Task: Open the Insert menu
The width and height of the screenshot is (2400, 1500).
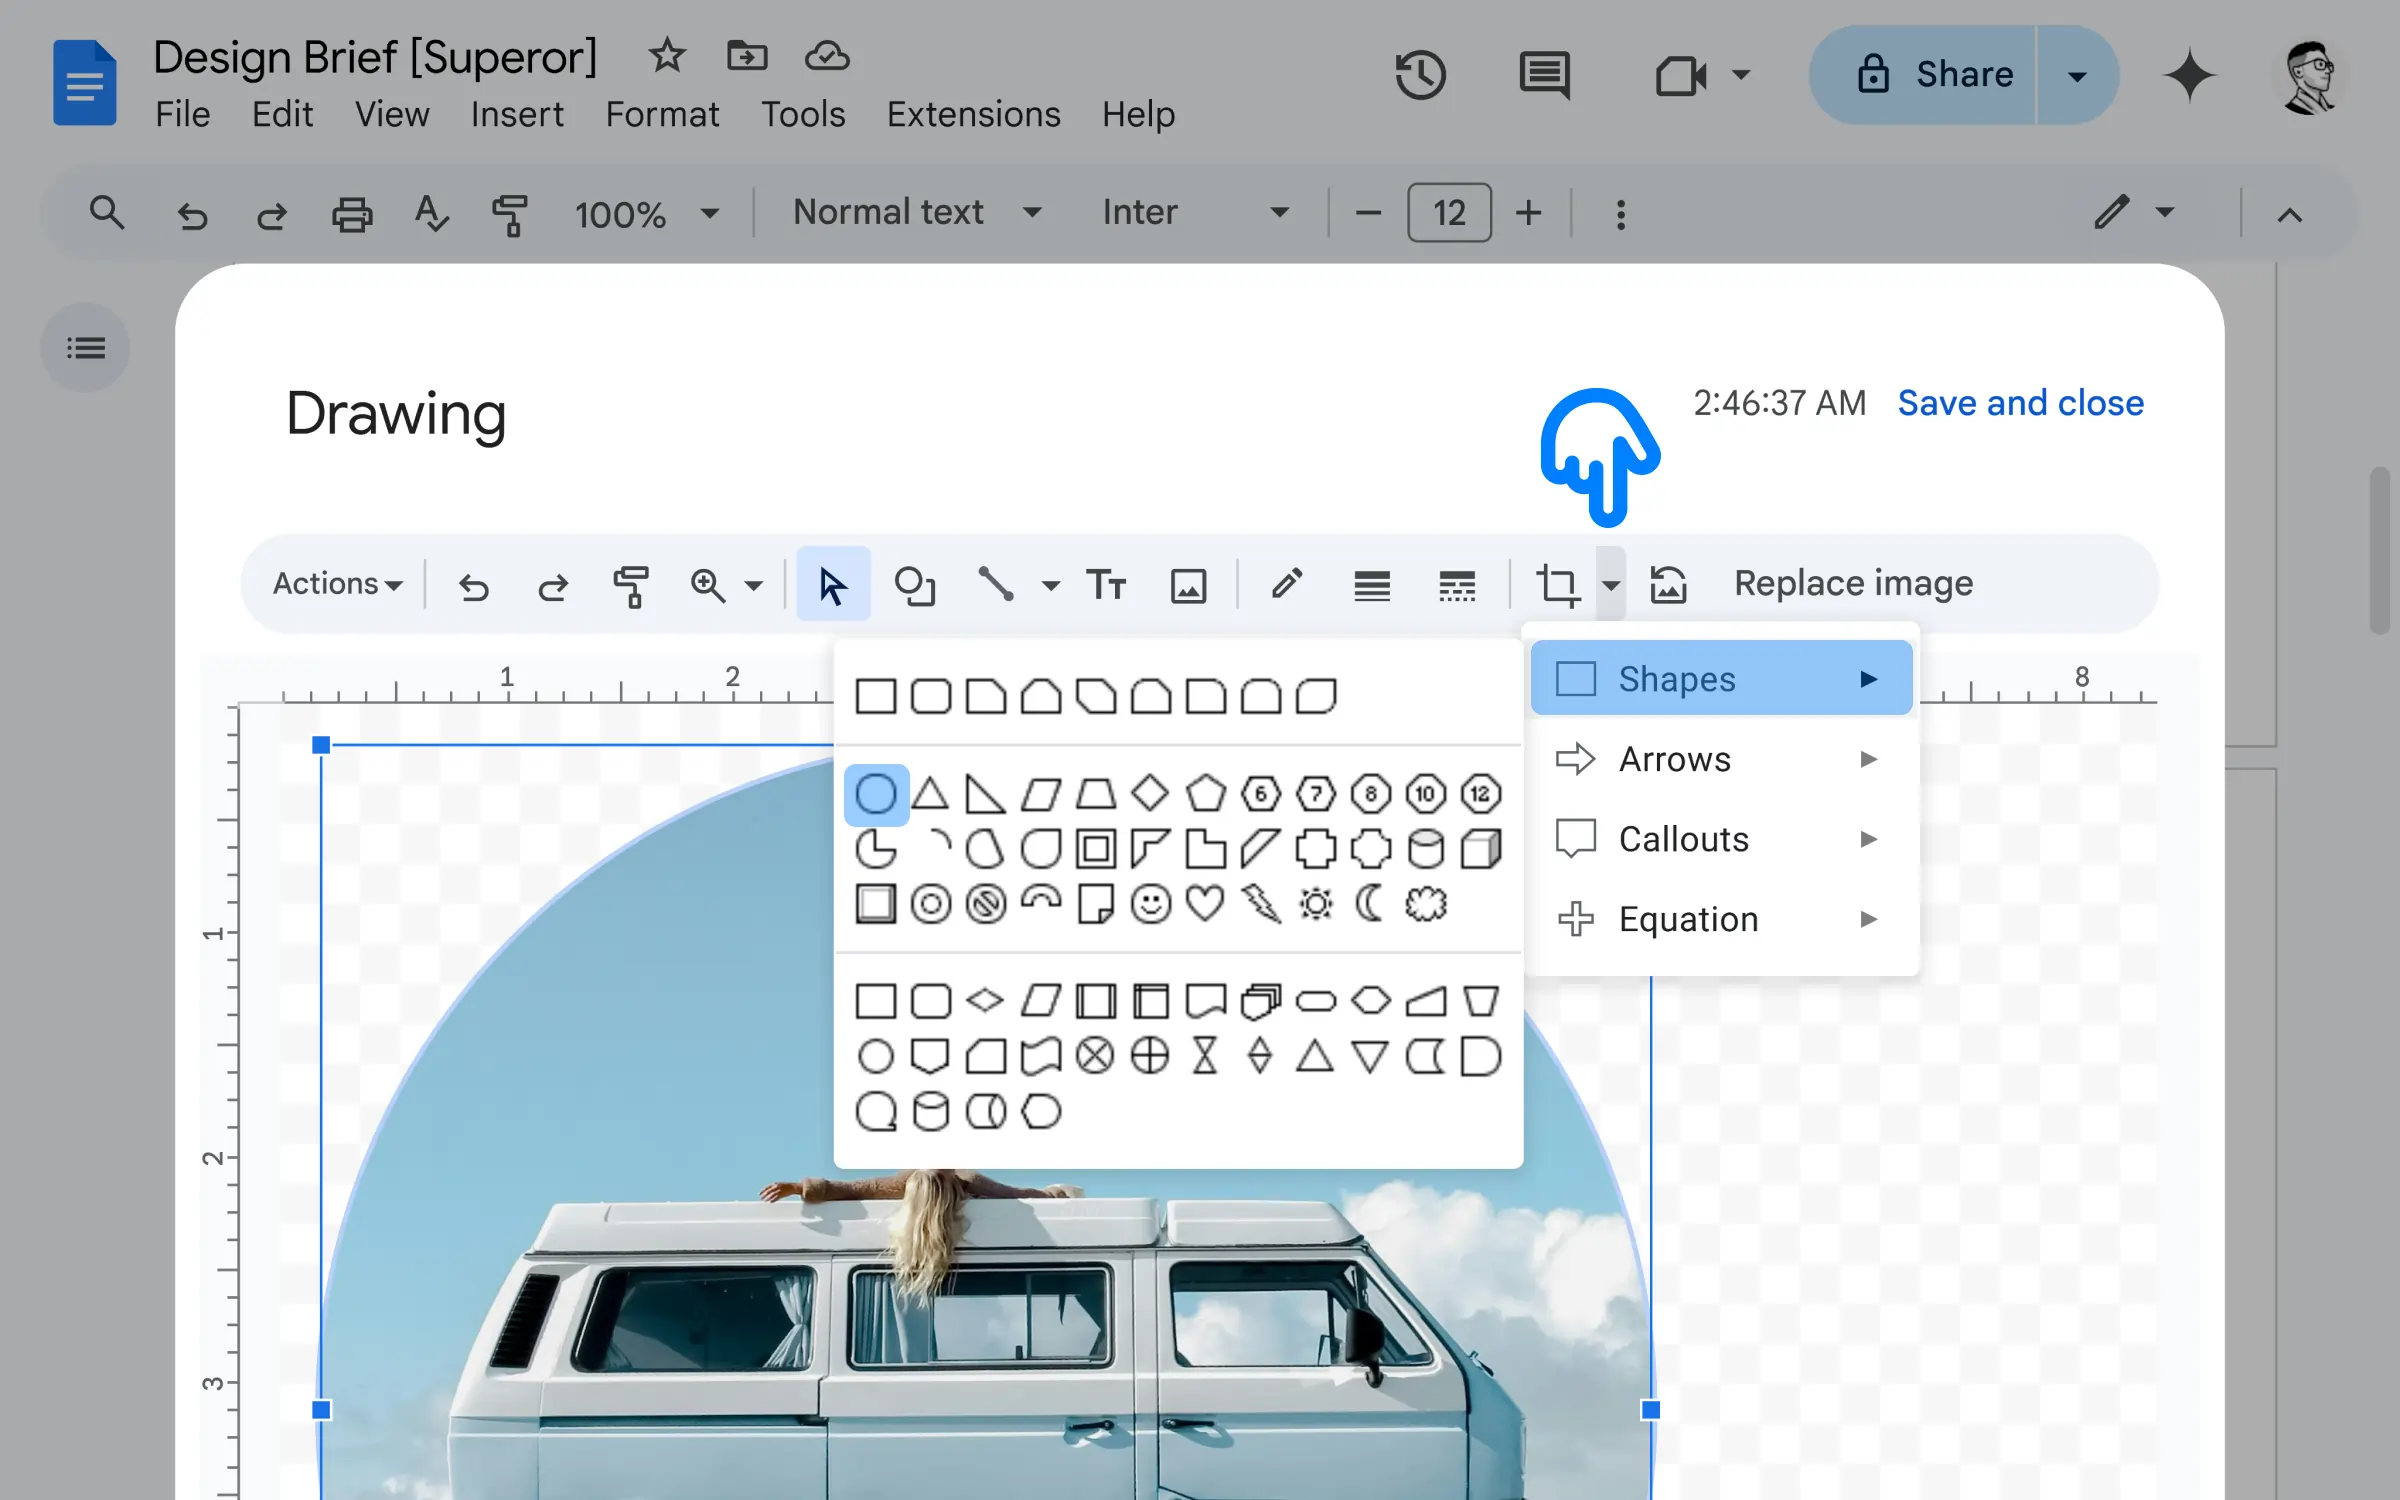Action: (517, 115)
